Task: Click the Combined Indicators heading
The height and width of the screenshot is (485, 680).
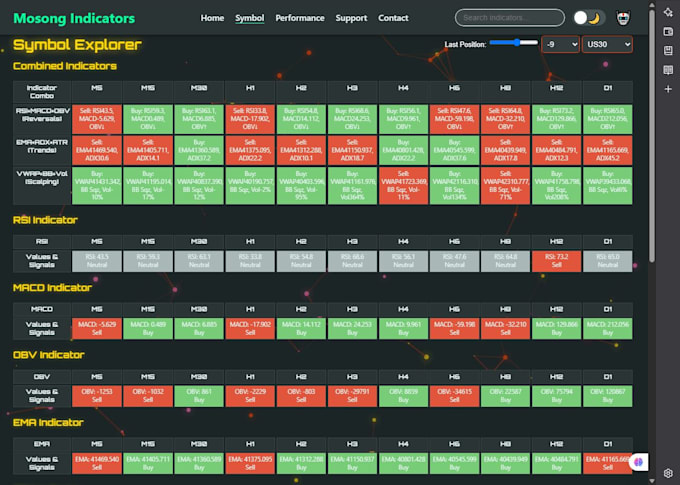Action: [x=65, y=66]
